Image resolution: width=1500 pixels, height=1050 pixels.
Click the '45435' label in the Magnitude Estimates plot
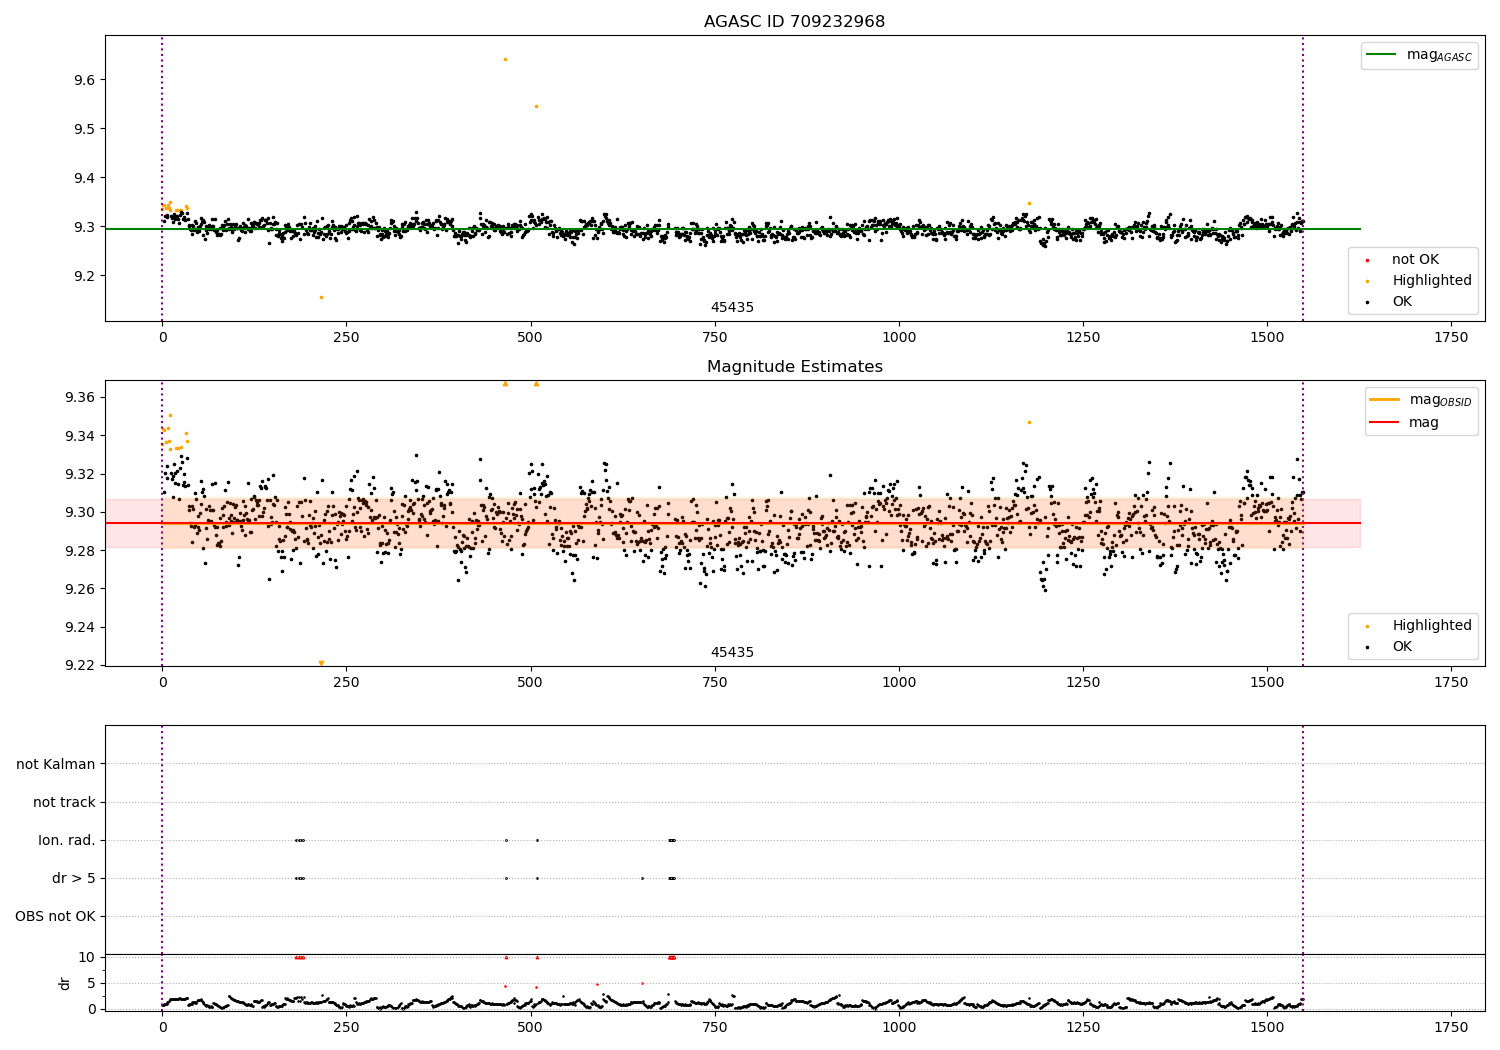point(732,653)
